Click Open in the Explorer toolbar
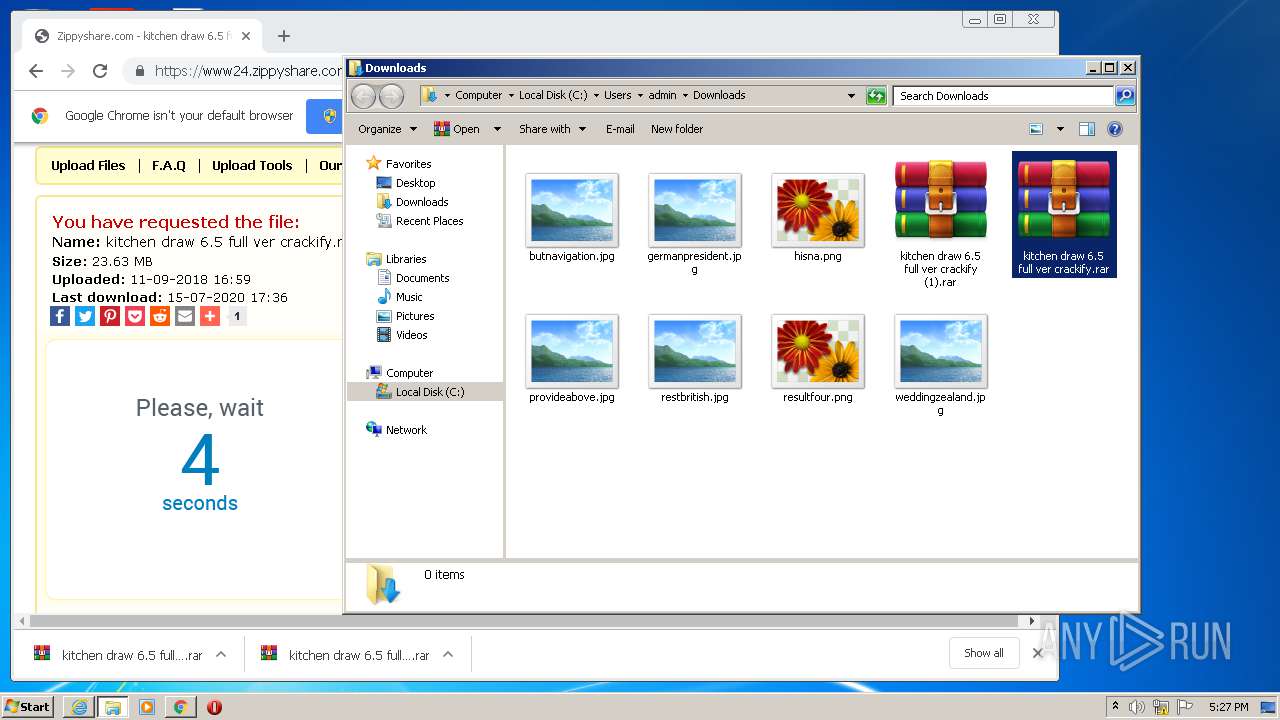 click(x=457, y=129)
